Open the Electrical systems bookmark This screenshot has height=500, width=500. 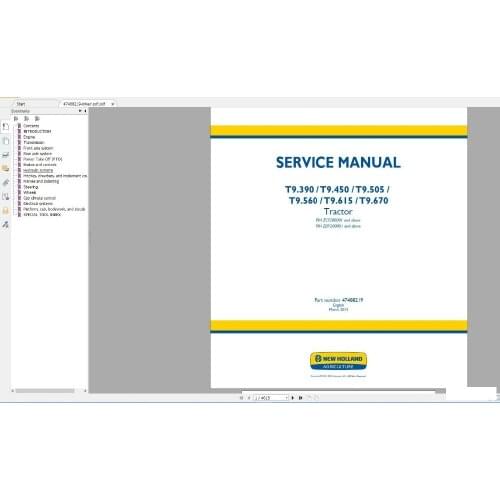[x=38, y=203]
